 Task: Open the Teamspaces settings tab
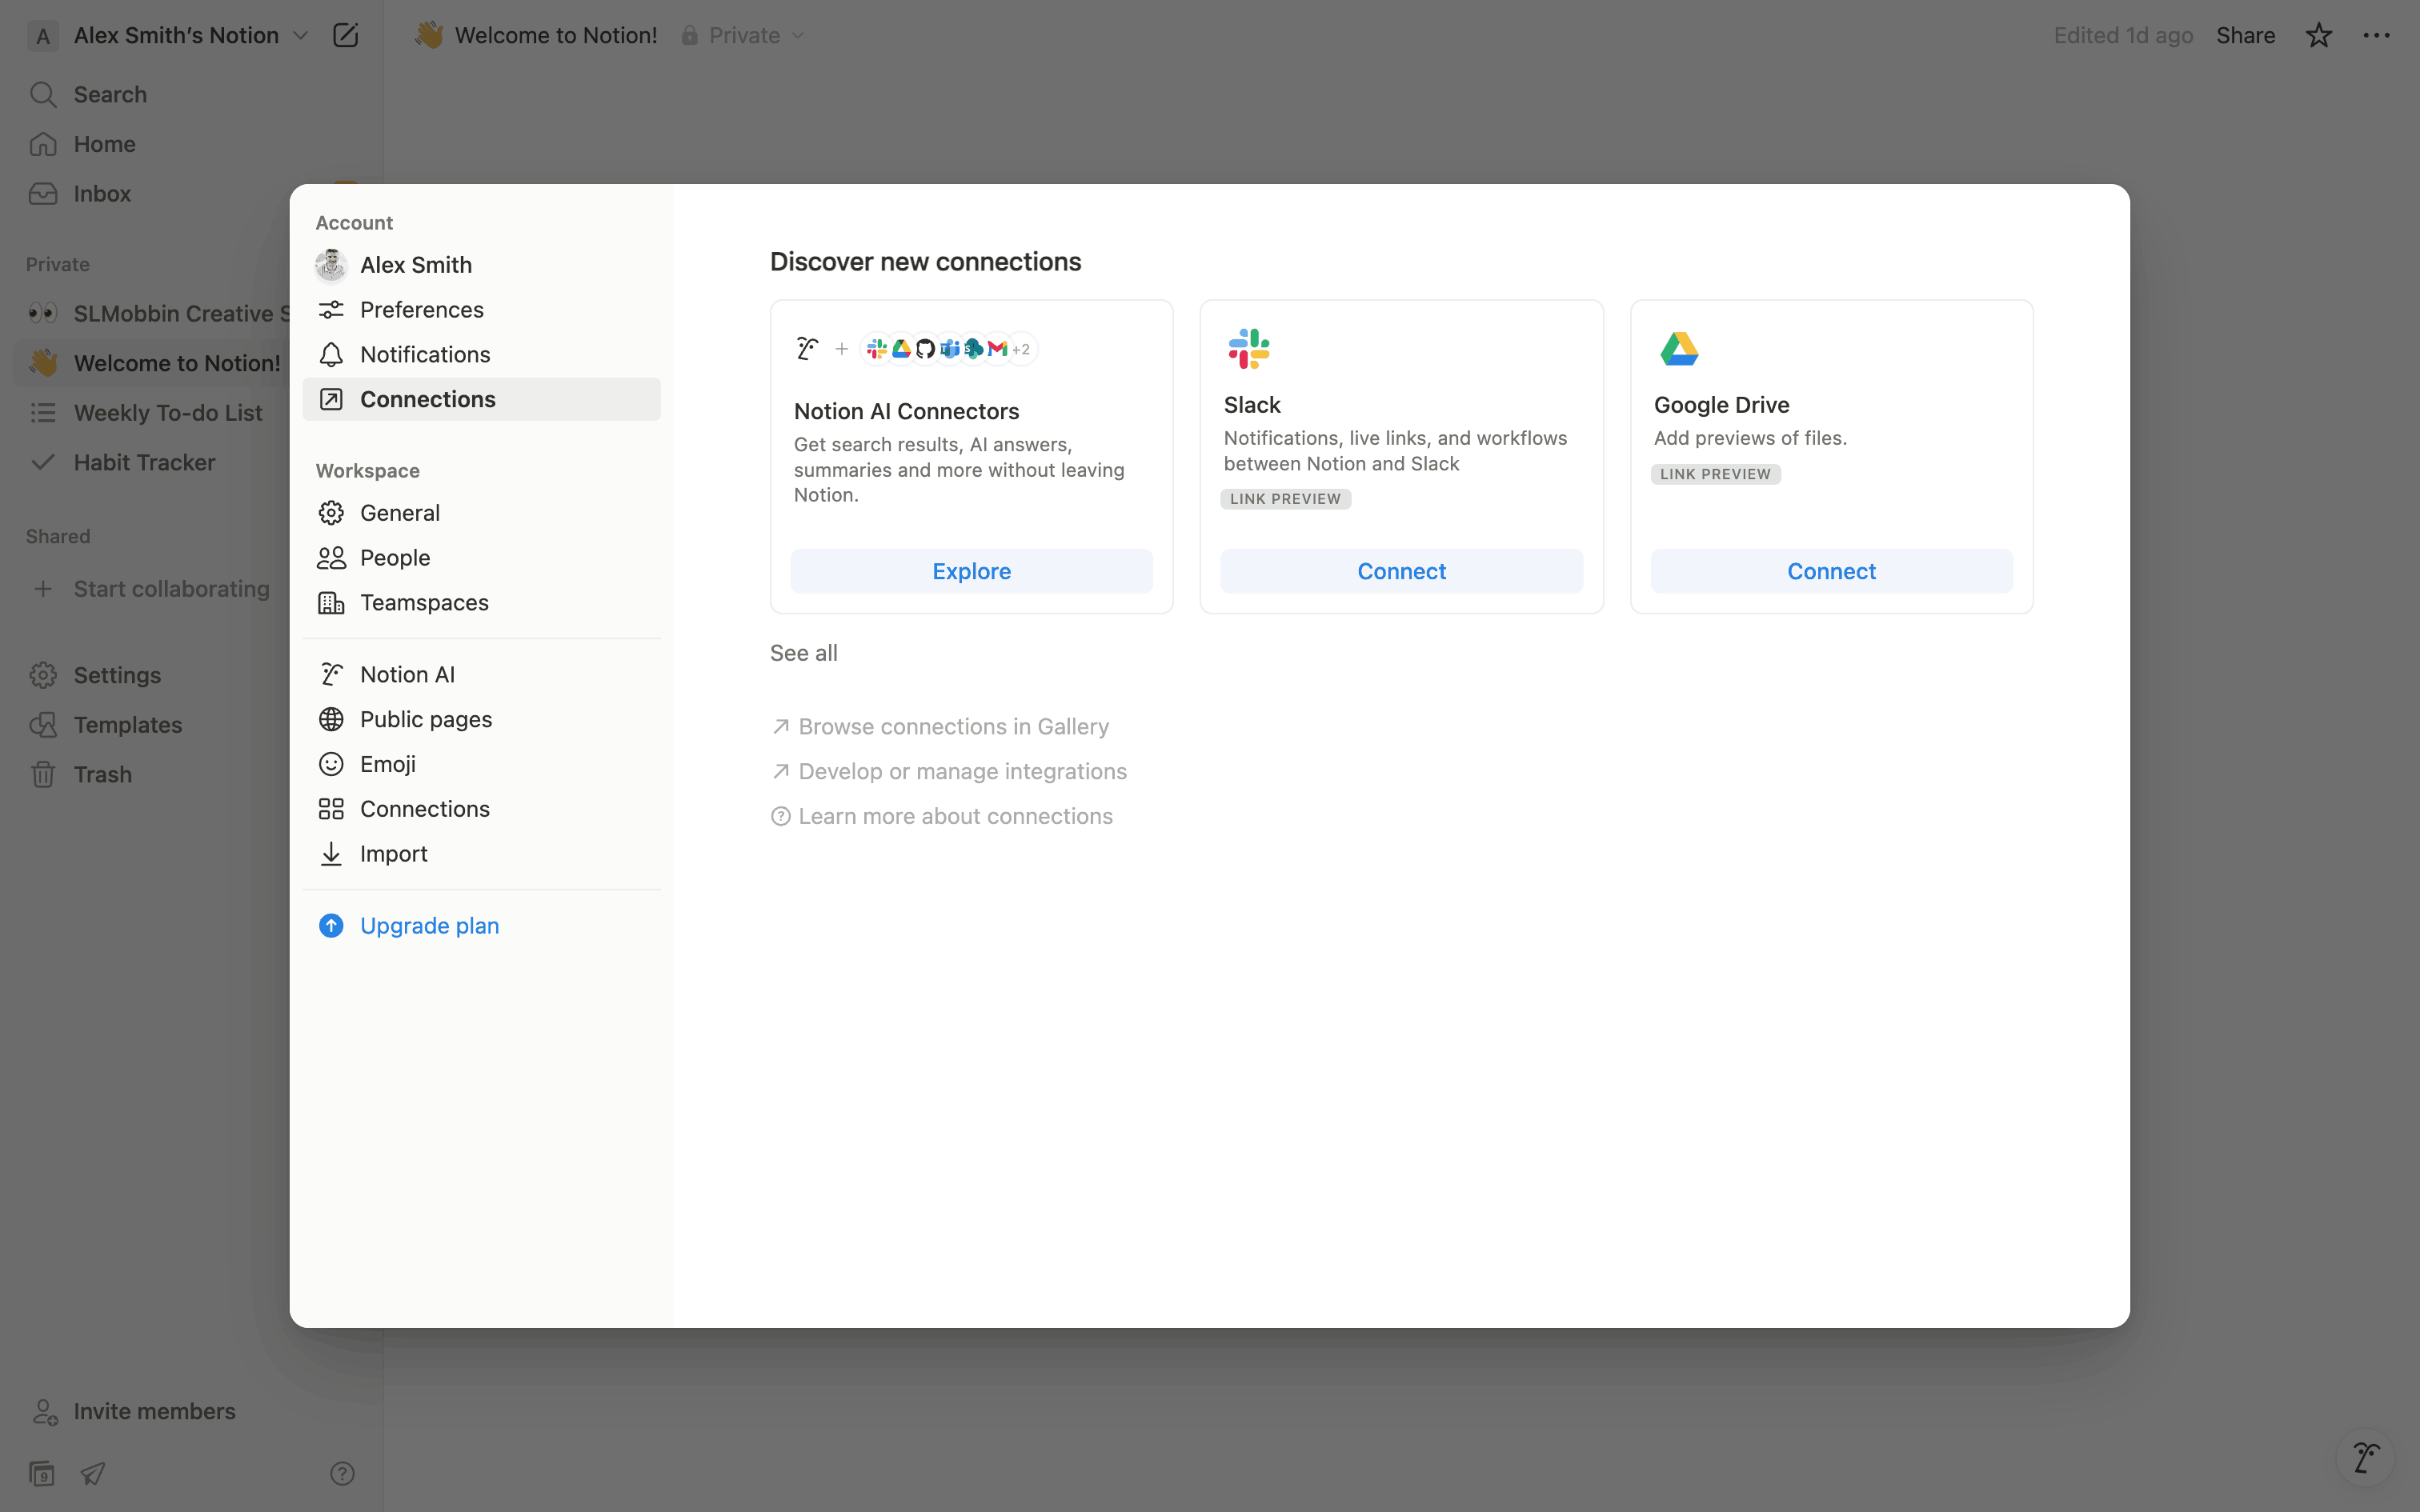pyautogui.click(x=424, y=602)
